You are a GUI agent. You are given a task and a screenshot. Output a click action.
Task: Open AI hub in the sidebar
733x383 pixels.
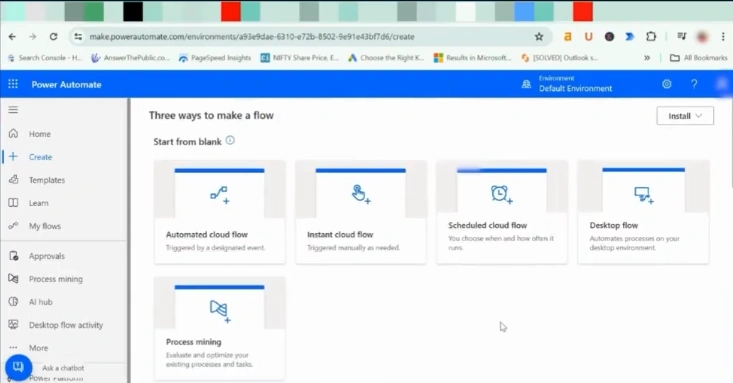pos(41,302)
